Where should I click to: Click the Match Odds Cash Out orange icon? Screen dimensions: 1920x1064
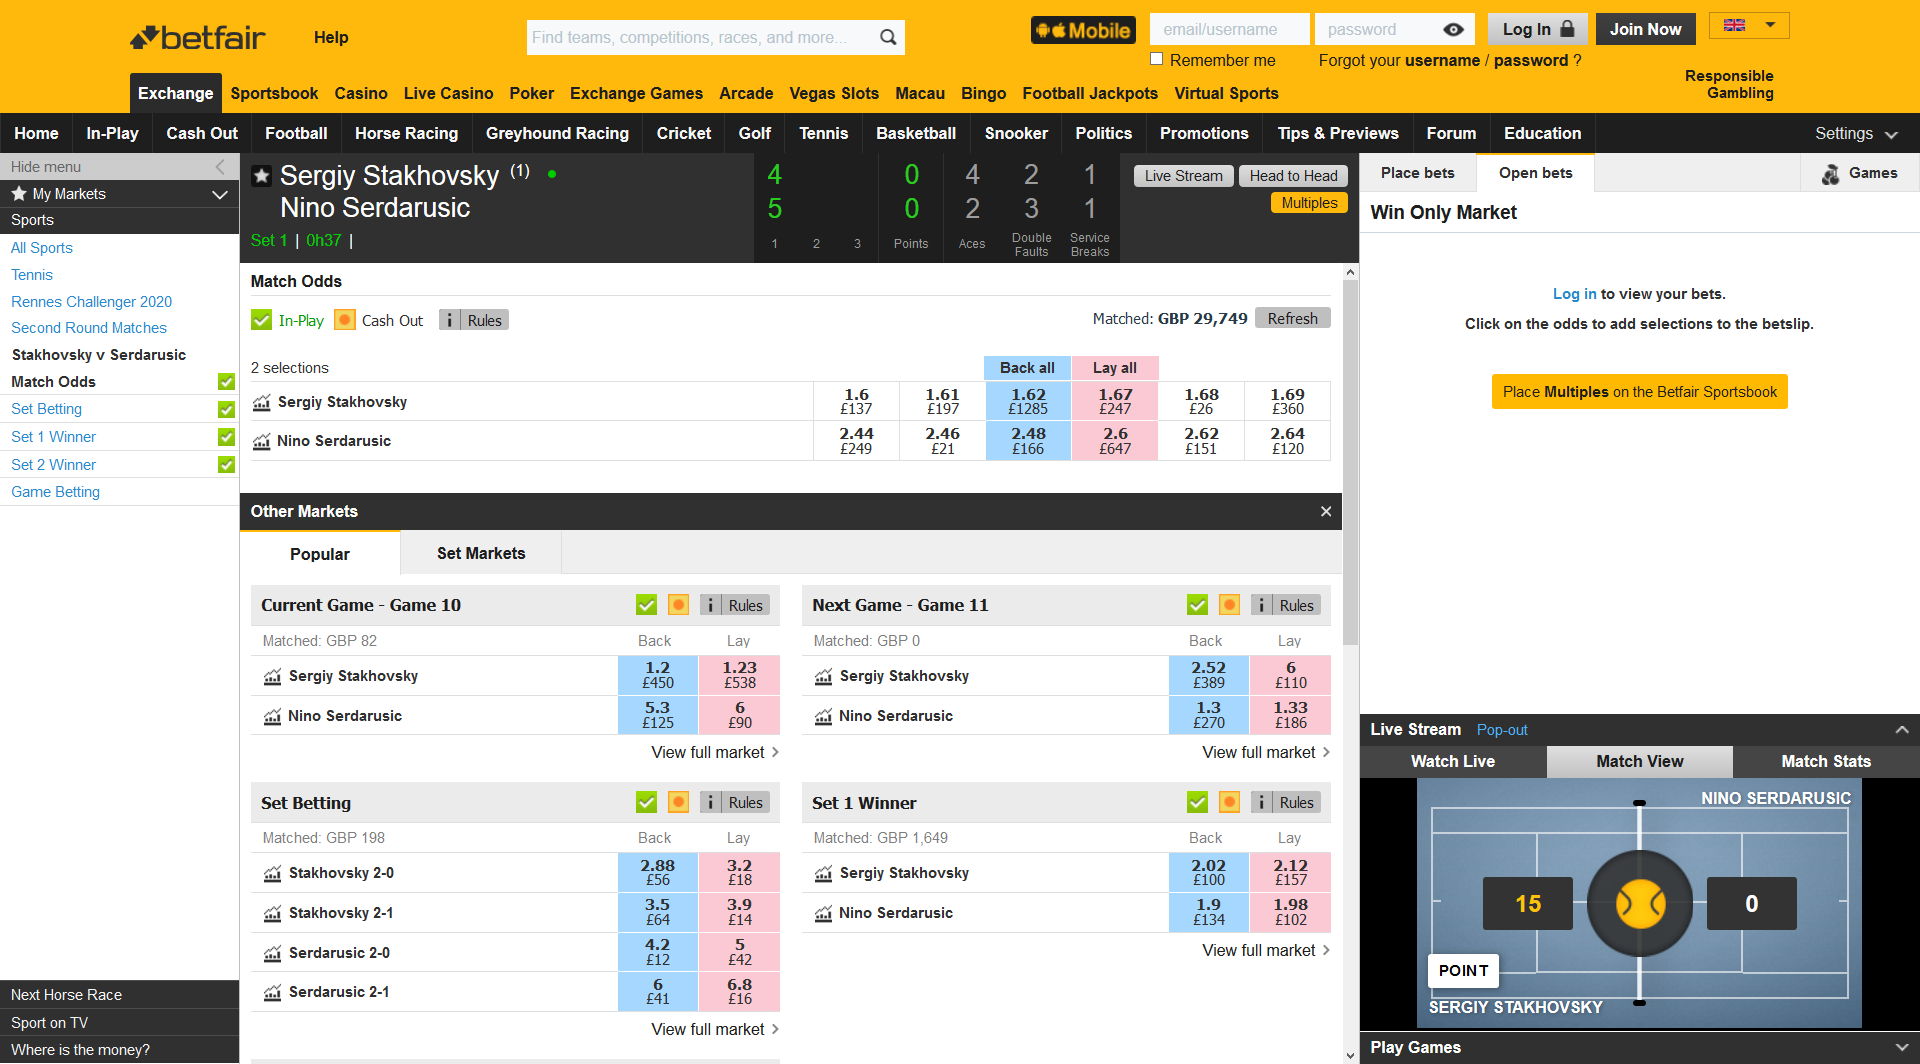tap(345, 320)
